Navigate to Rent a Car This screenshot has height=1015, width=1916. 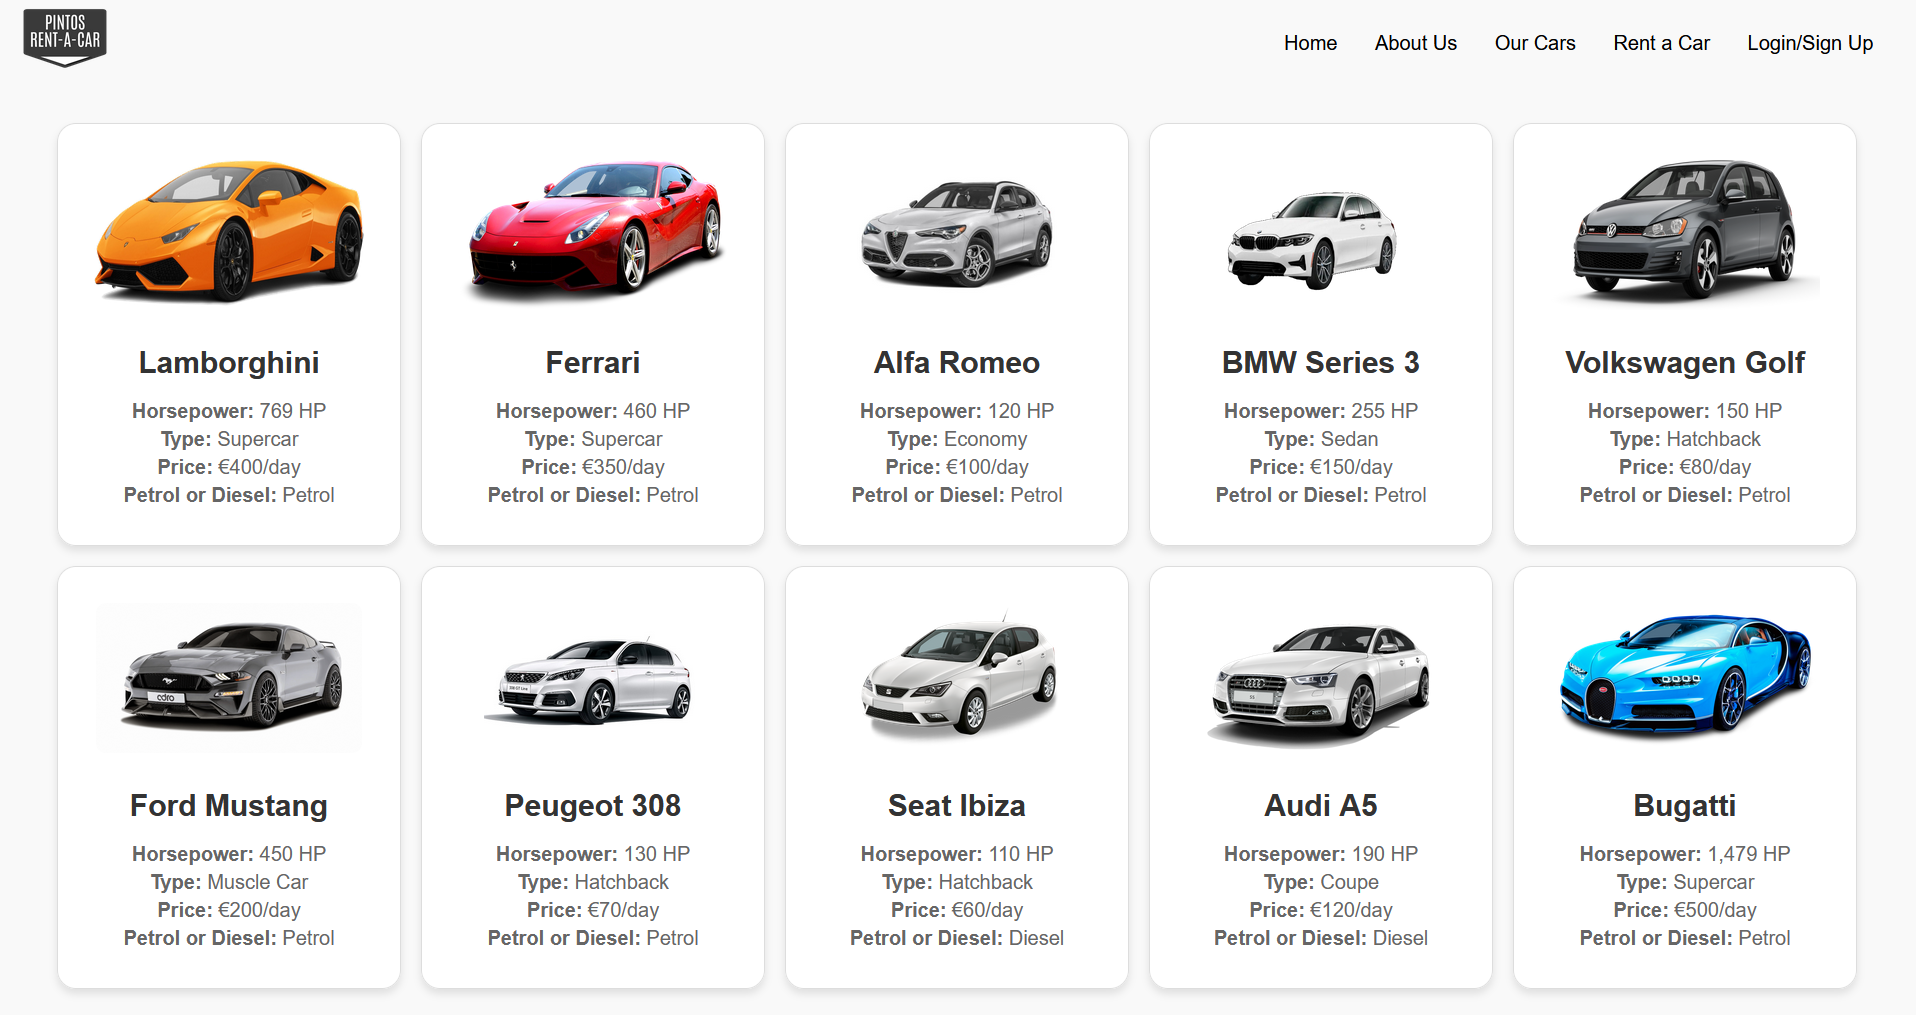click(1661, 43)
